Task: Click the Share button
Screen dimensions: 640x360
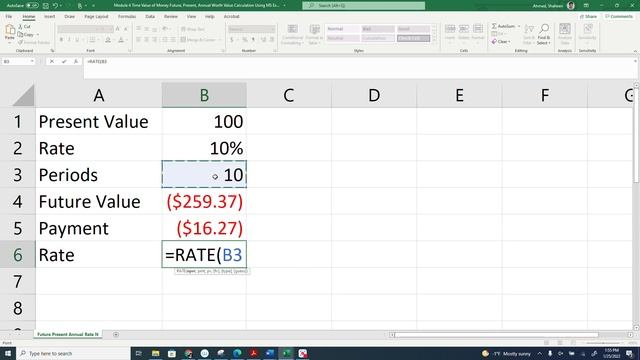Action: (x=589, y=17)
